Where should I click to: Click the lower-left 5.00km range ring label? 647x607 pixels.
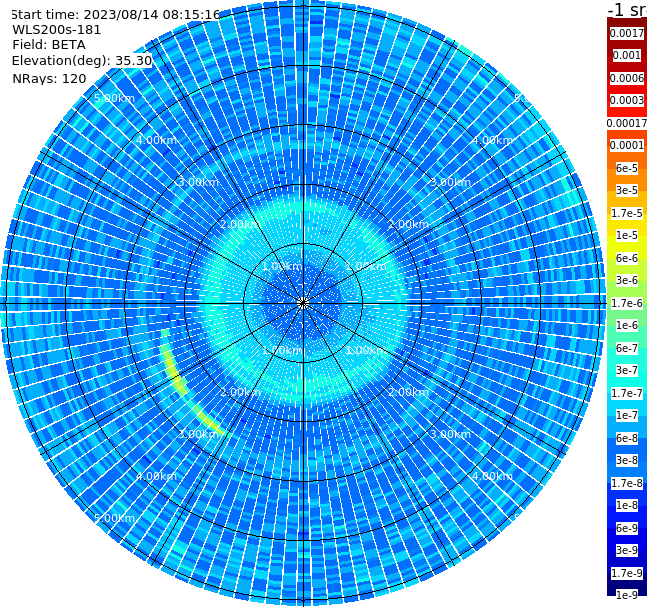114,518
